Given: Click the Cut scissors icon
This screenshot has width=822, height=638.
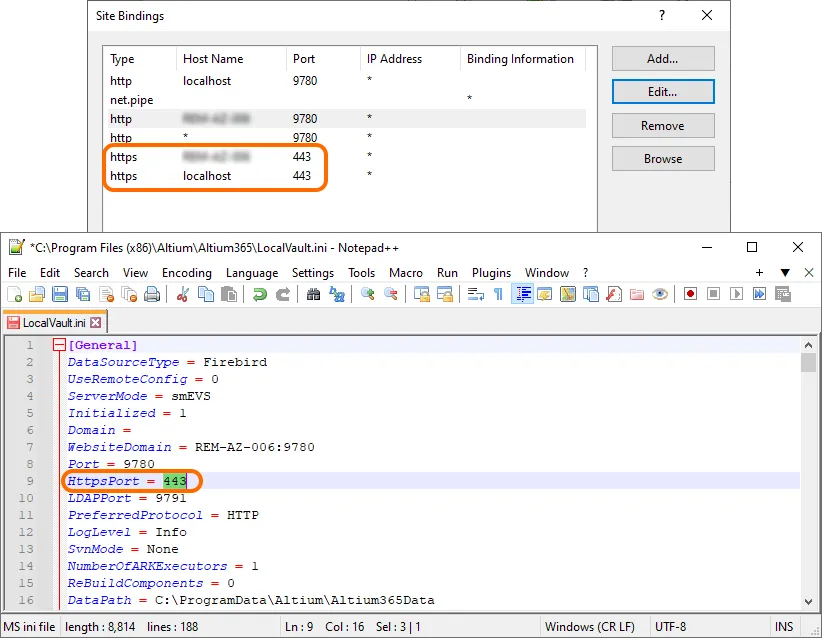Looking at the screenshot, I should 182,294.
